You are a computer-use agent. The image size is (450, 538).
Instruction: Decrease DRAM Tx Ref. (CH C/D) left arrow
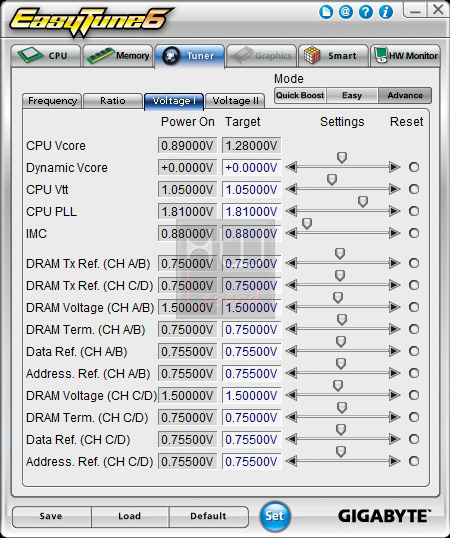click(x=291, y=285)
